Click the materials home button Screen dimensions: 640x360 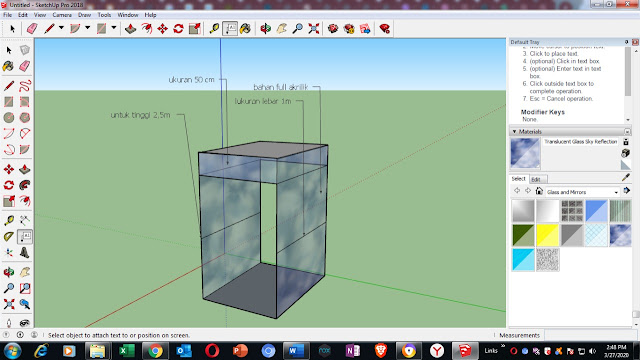coord(539,191)
